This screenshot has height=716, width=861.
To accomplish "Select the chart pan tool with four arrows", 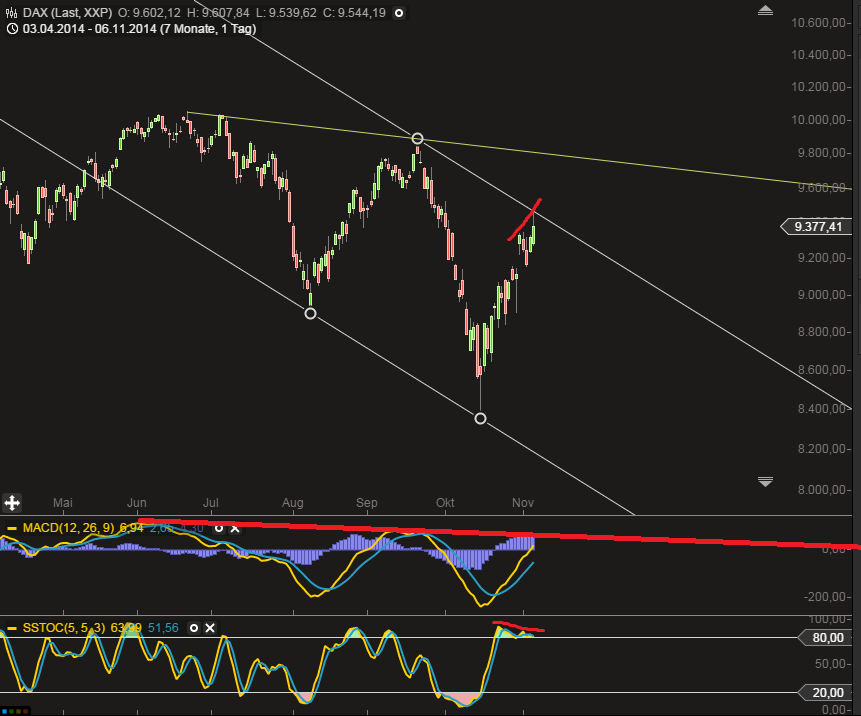I will (12, 502).
